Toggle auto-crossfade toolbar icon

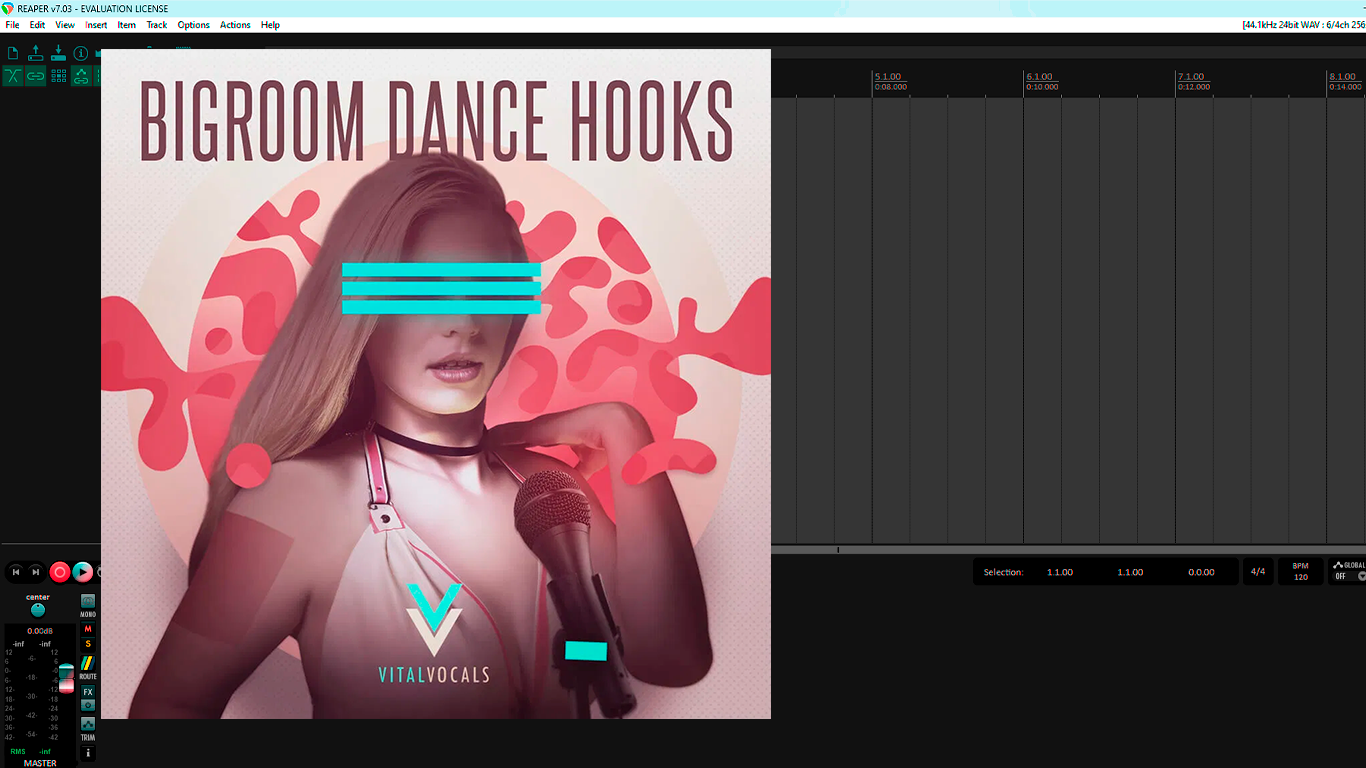pyautogui.click(x=13, y=76)
